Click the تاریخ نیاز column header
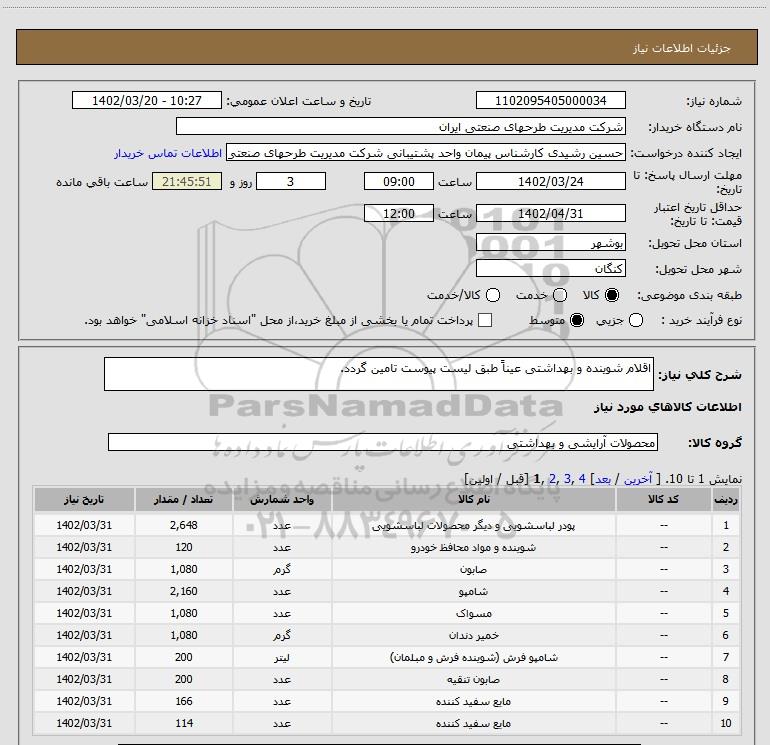 pyautogui.click(x=84, y=499)
